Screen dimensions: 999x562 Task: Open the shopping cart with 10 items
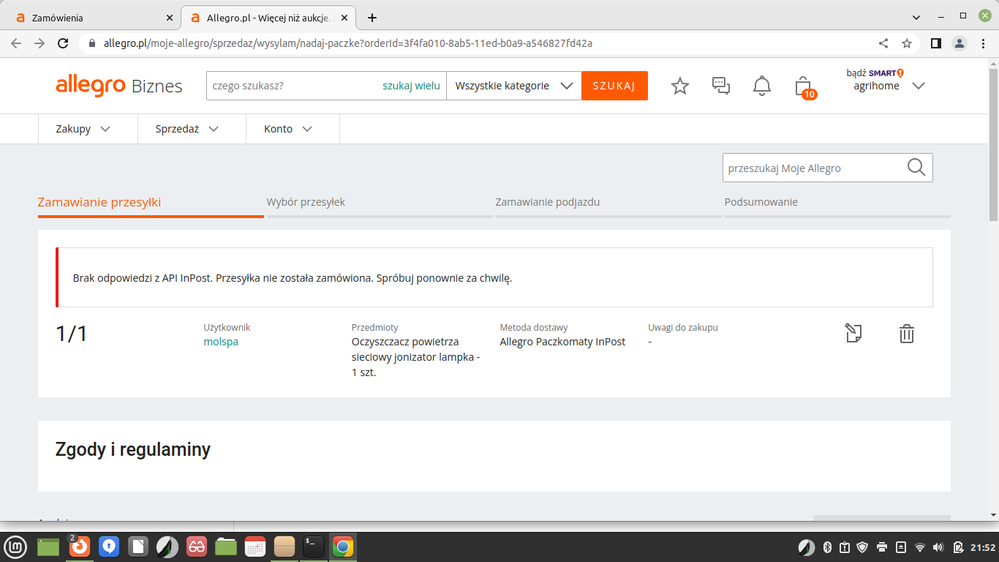(x=805, y=87)
